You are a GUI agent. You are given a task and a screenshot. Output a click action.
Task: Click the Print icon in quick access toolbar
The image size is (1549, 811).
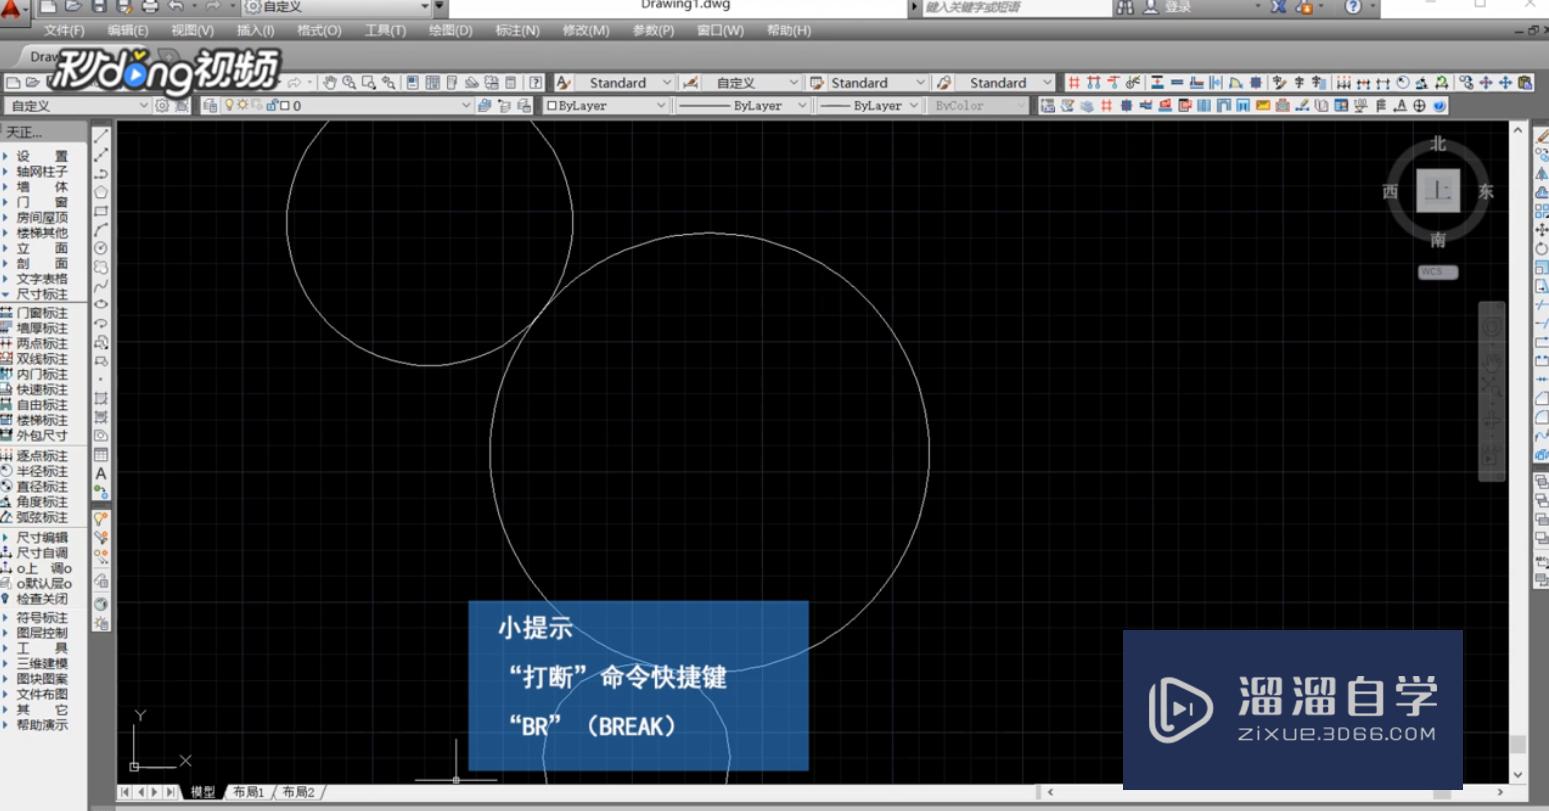pyautogui.click(x=150, y=7)
